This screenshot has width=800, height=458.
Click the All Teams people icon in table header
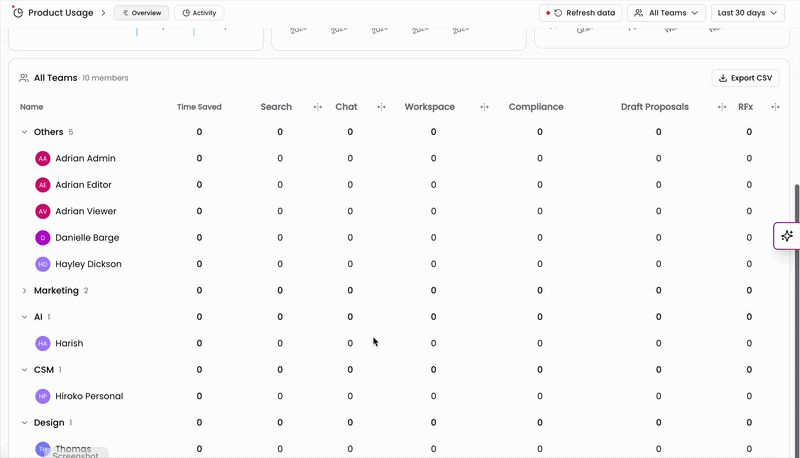[24, 78]
